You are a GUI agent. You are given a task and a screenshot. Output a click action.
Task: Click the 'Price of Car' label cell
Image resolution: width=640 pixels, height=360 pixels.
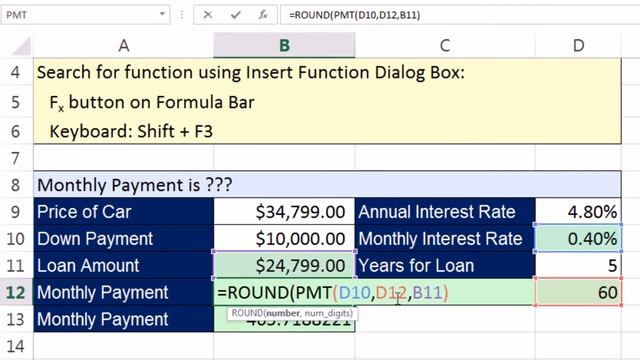click(124, 212)
